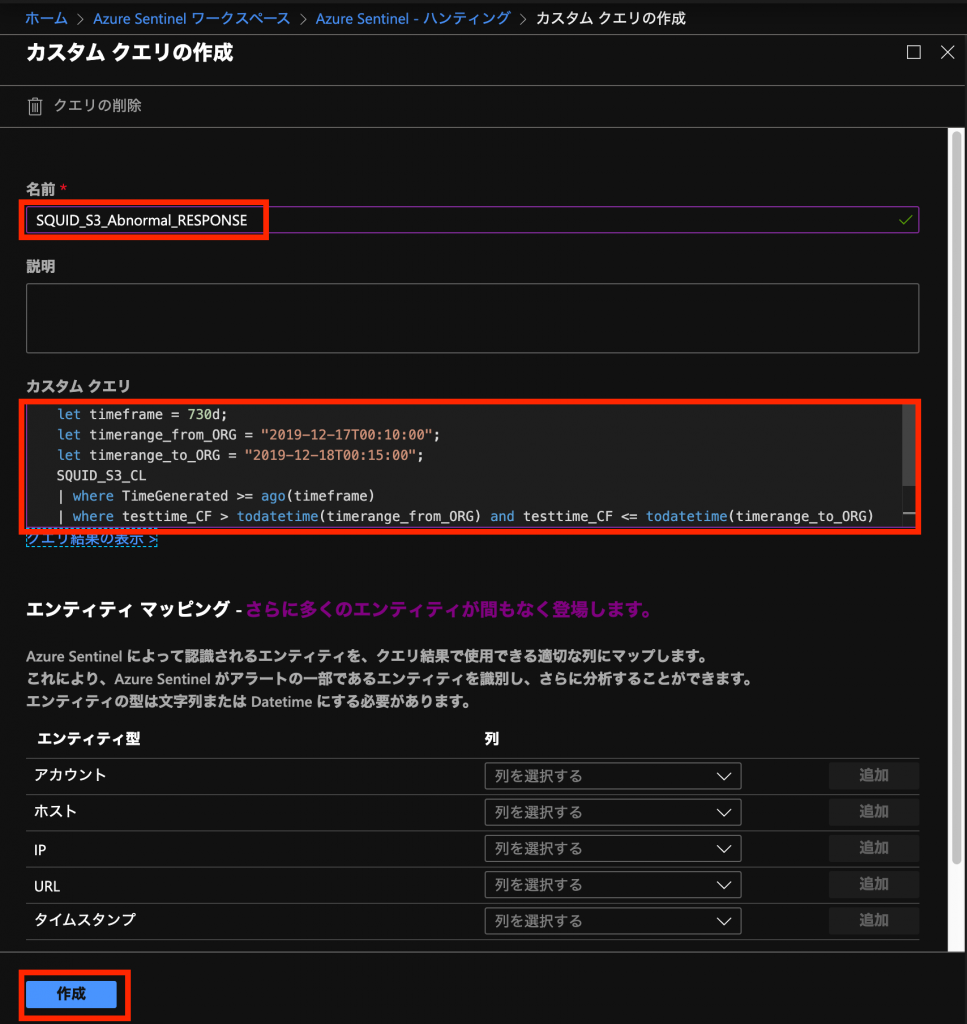Click the 列 column header

tap(492, 739)
